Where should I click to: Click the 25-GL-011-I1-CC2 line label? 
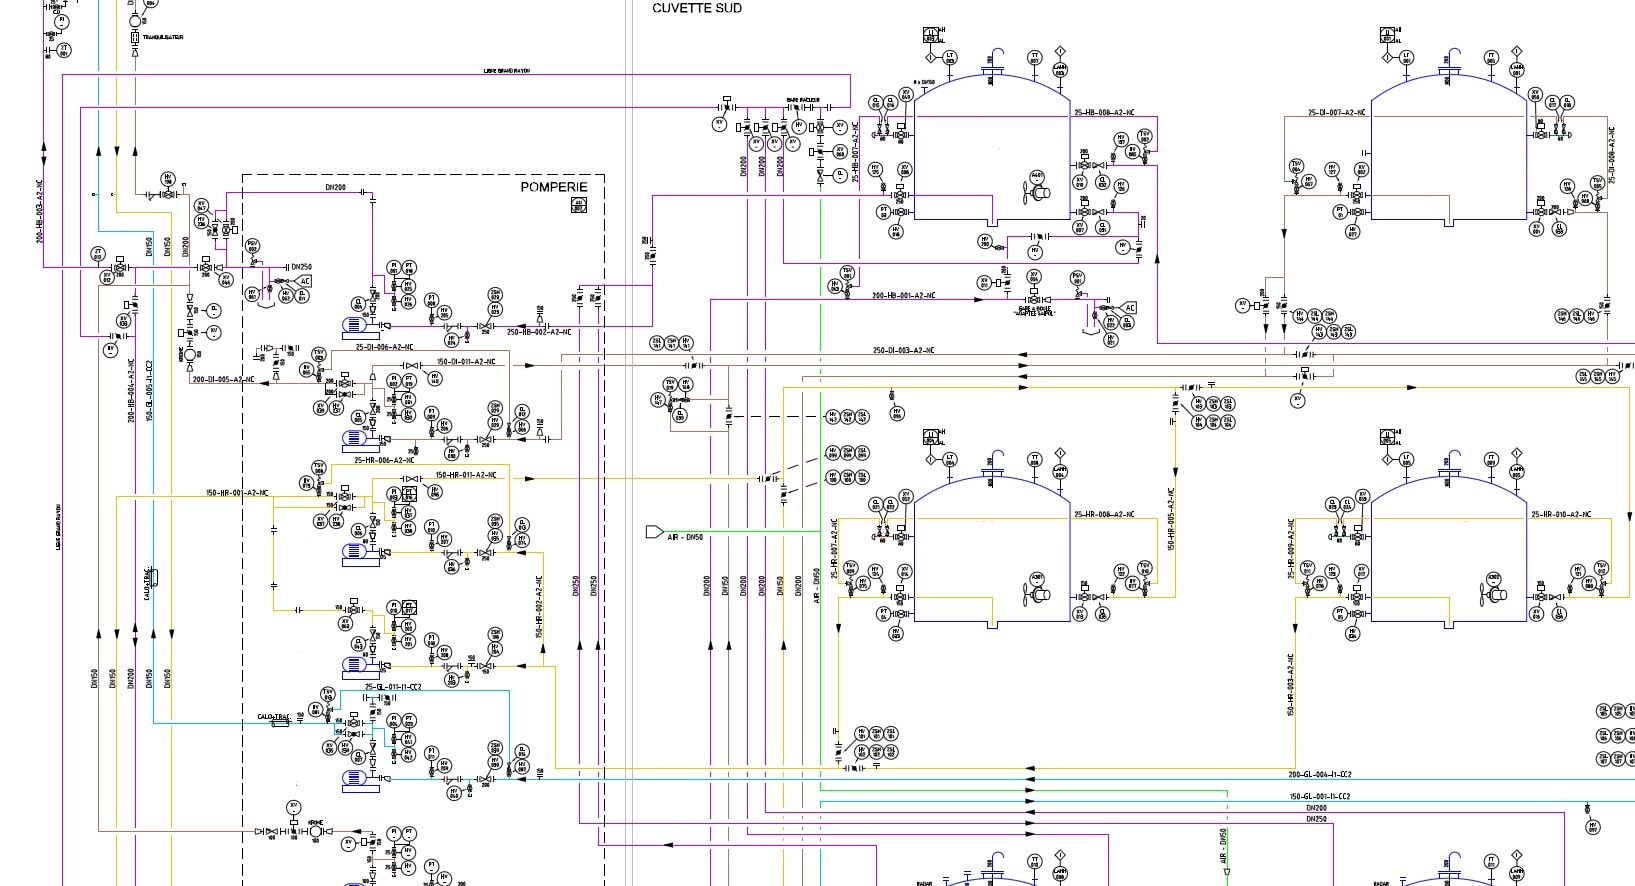tap(393, 687)
